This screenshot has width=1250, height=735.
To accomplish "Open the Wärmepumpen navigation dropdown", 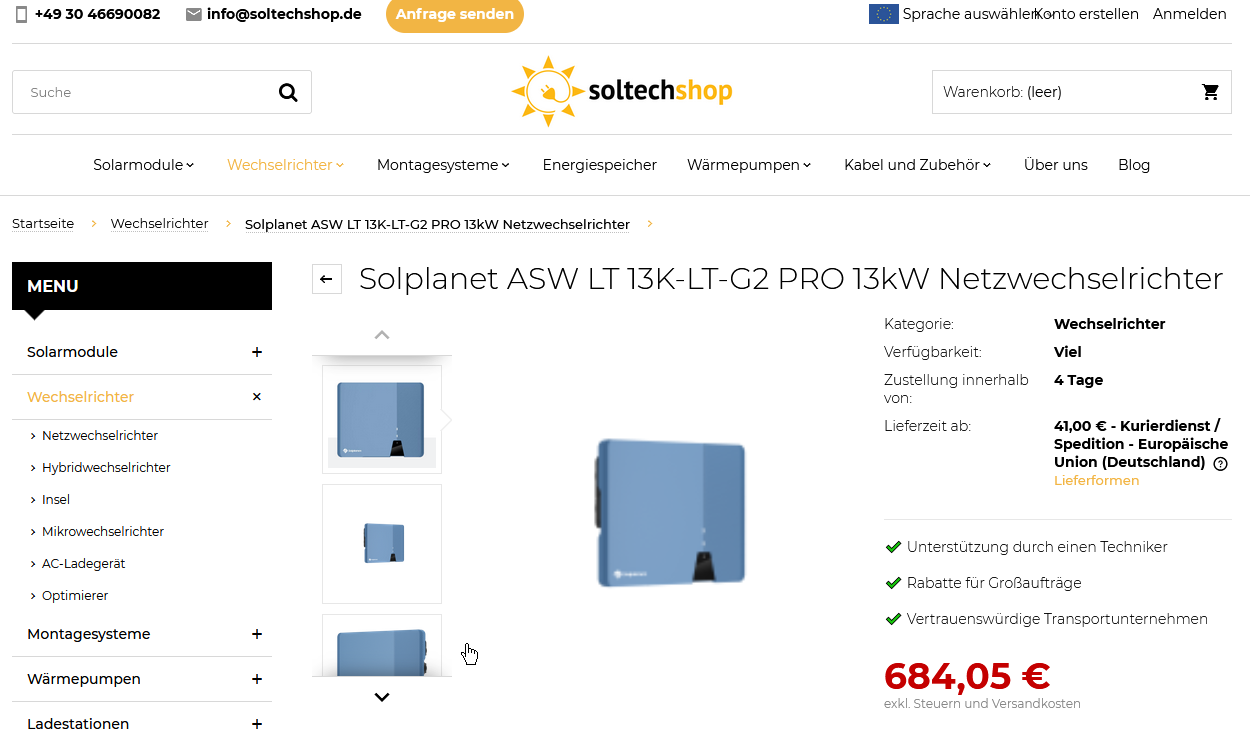I will coord(749,165).
